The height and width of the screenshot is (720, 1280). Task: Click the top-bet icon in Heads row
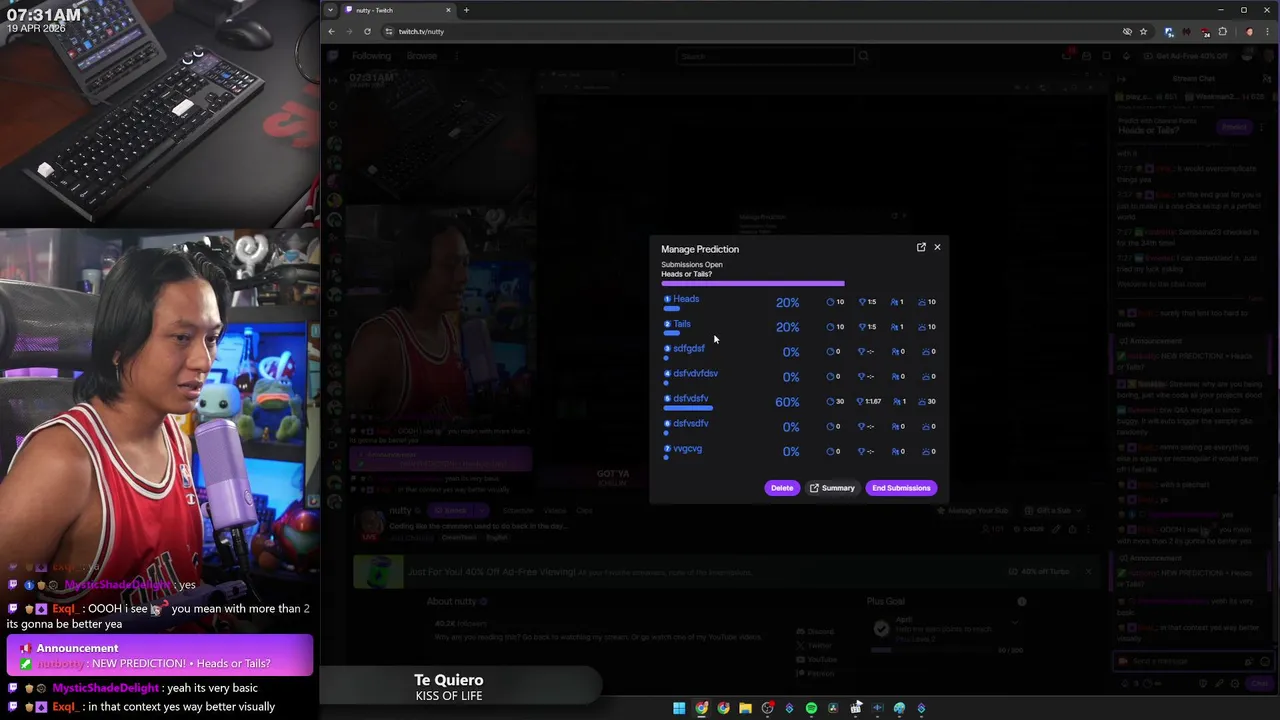click(x=922, y=302)
